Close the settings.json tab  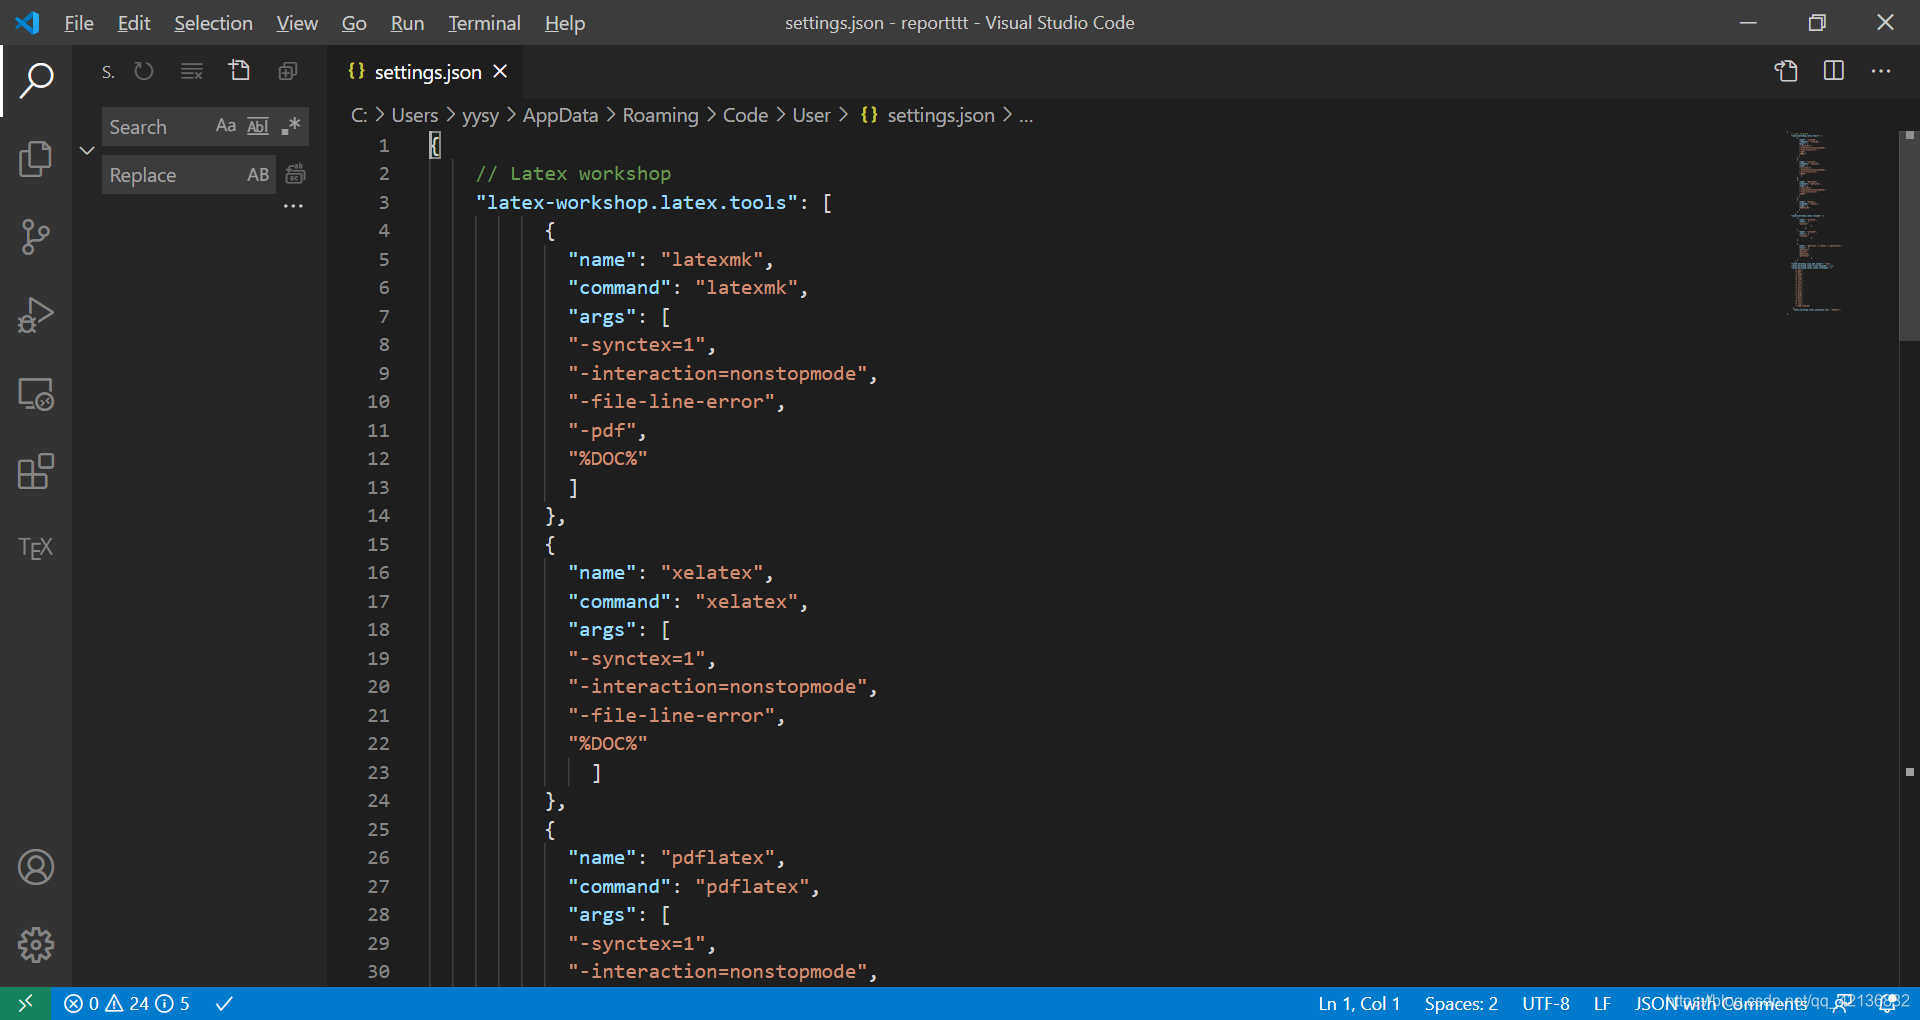coord(500,71)
